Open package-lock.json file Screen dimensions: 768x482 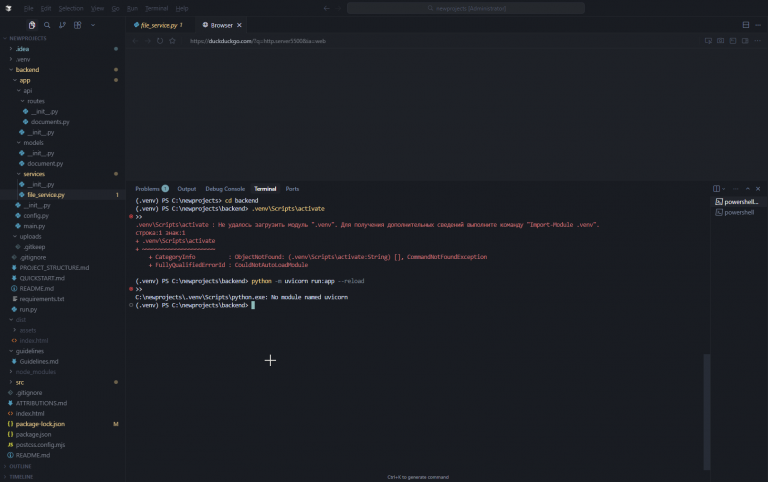(x=40, y=424)
